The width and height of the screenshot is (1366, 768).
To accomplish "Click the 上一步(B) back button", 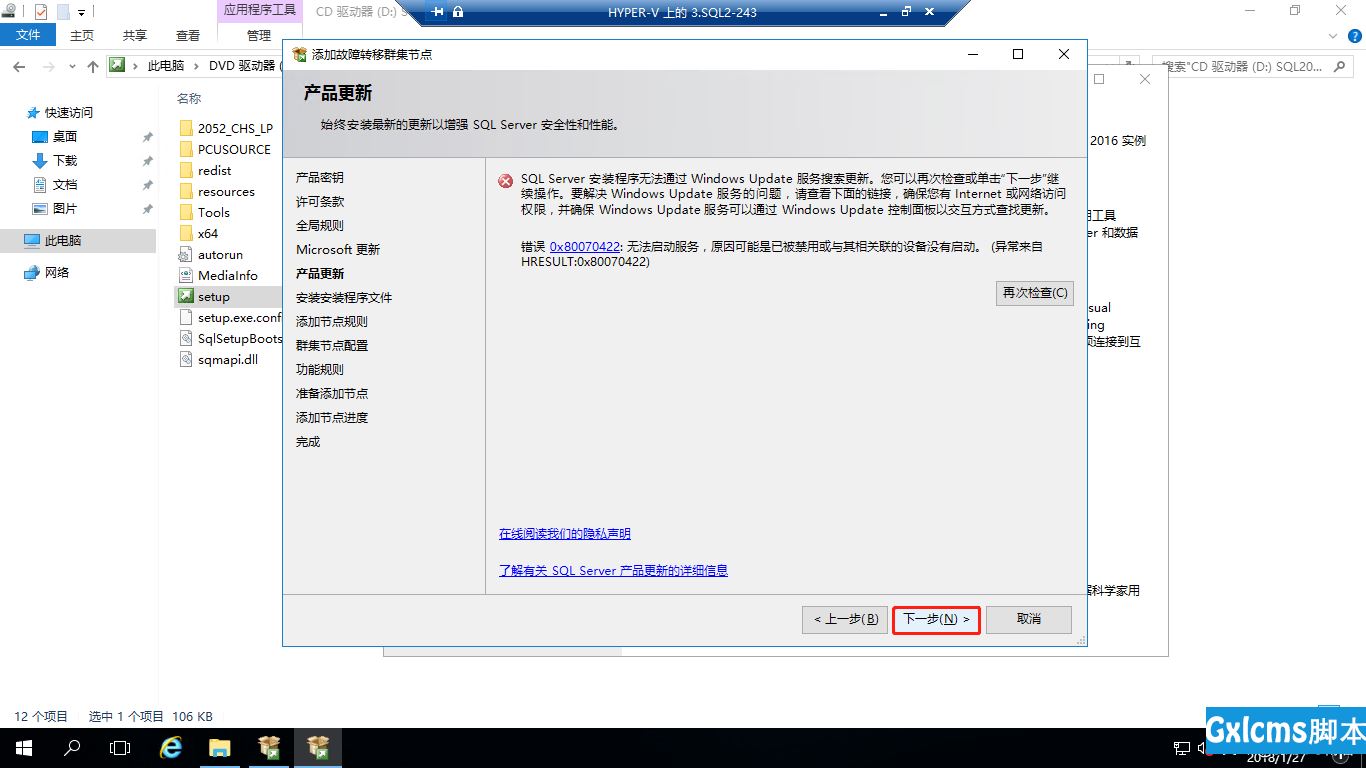I will pyautogui.click(x=846, y=619).
